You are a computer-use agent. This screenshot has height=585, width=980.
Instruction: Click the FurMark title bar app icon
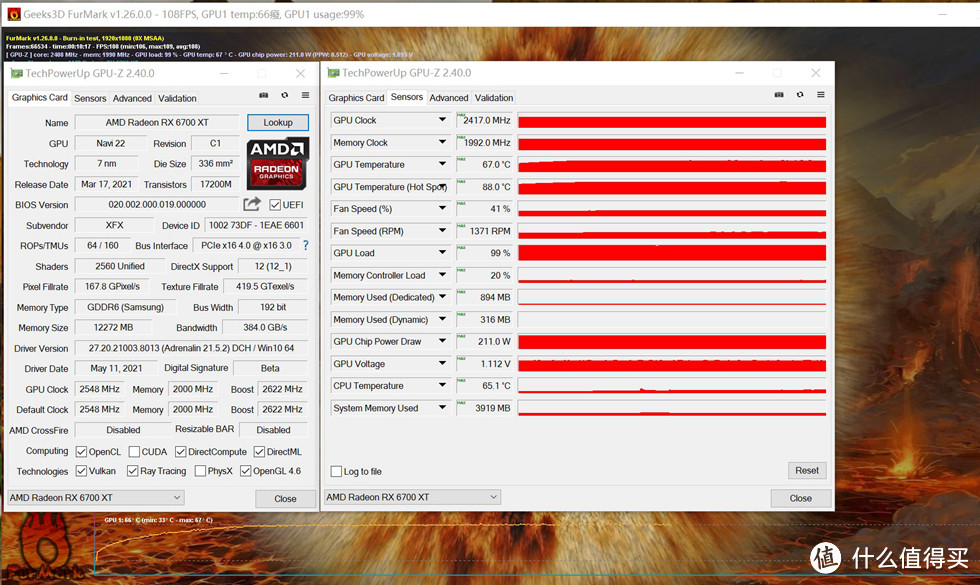(x=14, y=14)
